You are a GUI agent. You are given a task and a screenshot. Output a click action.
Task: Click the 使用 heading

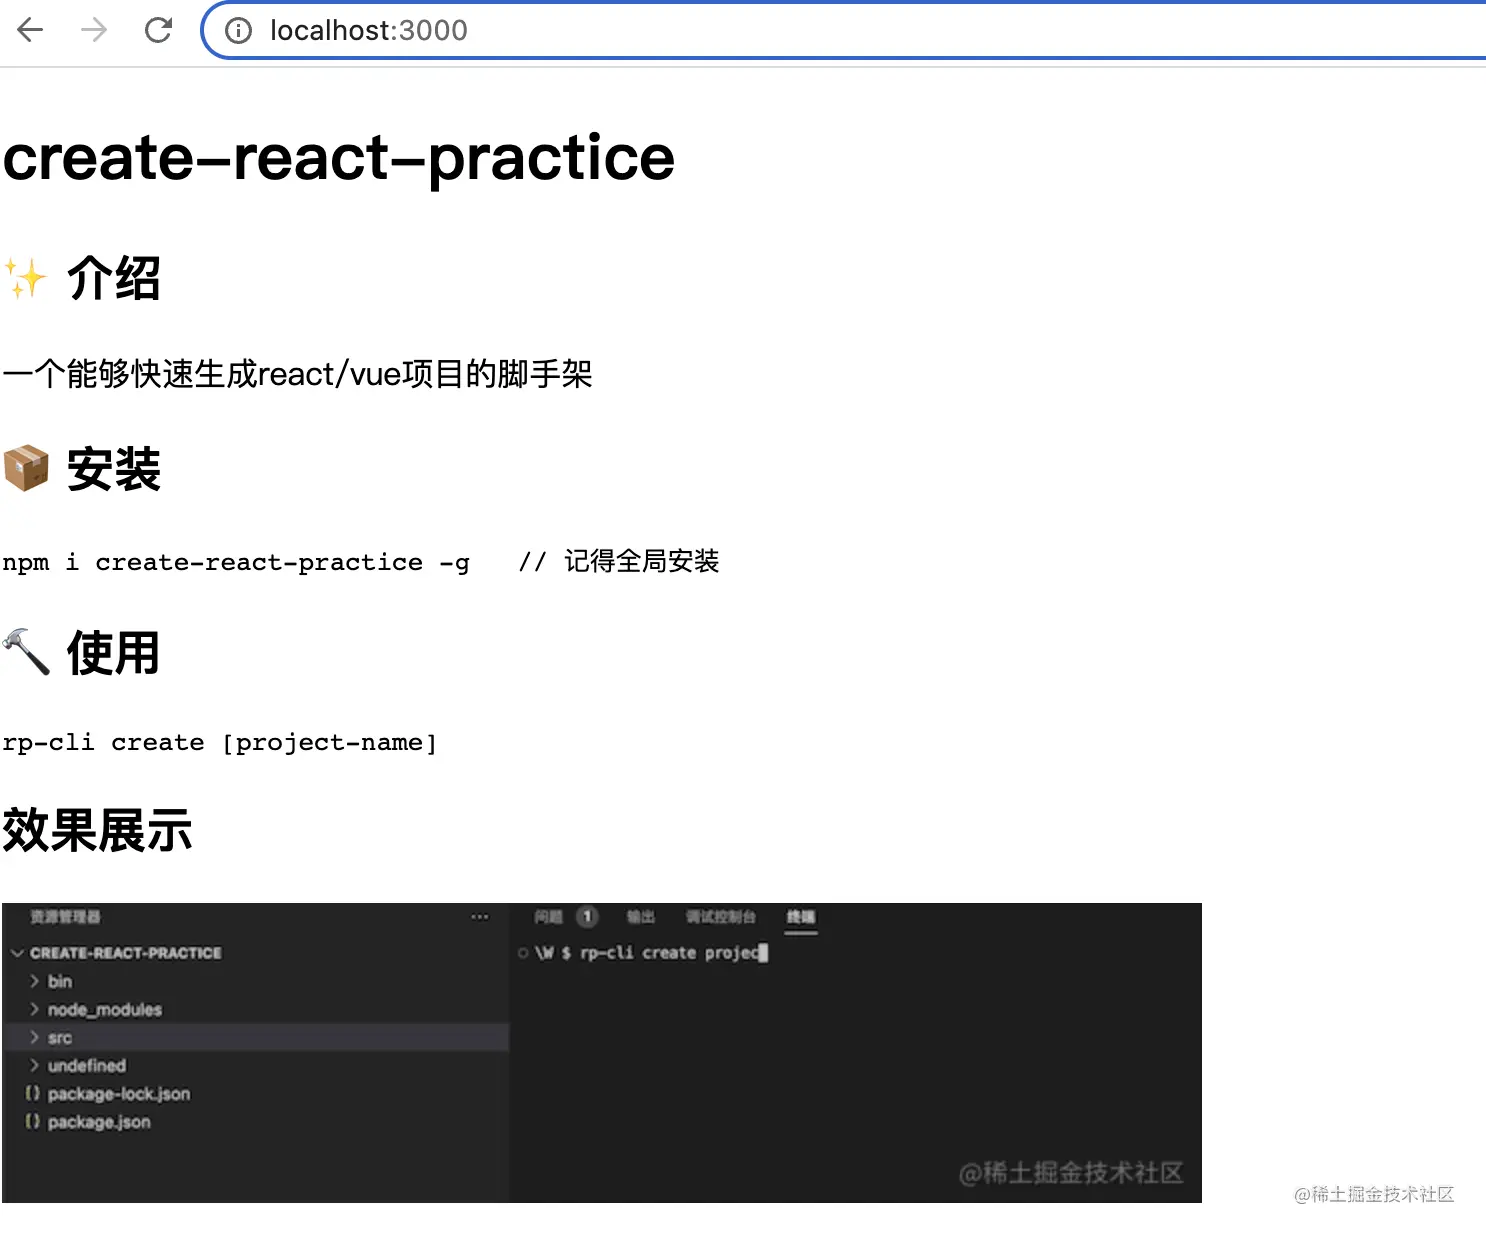tap(113, 653)
